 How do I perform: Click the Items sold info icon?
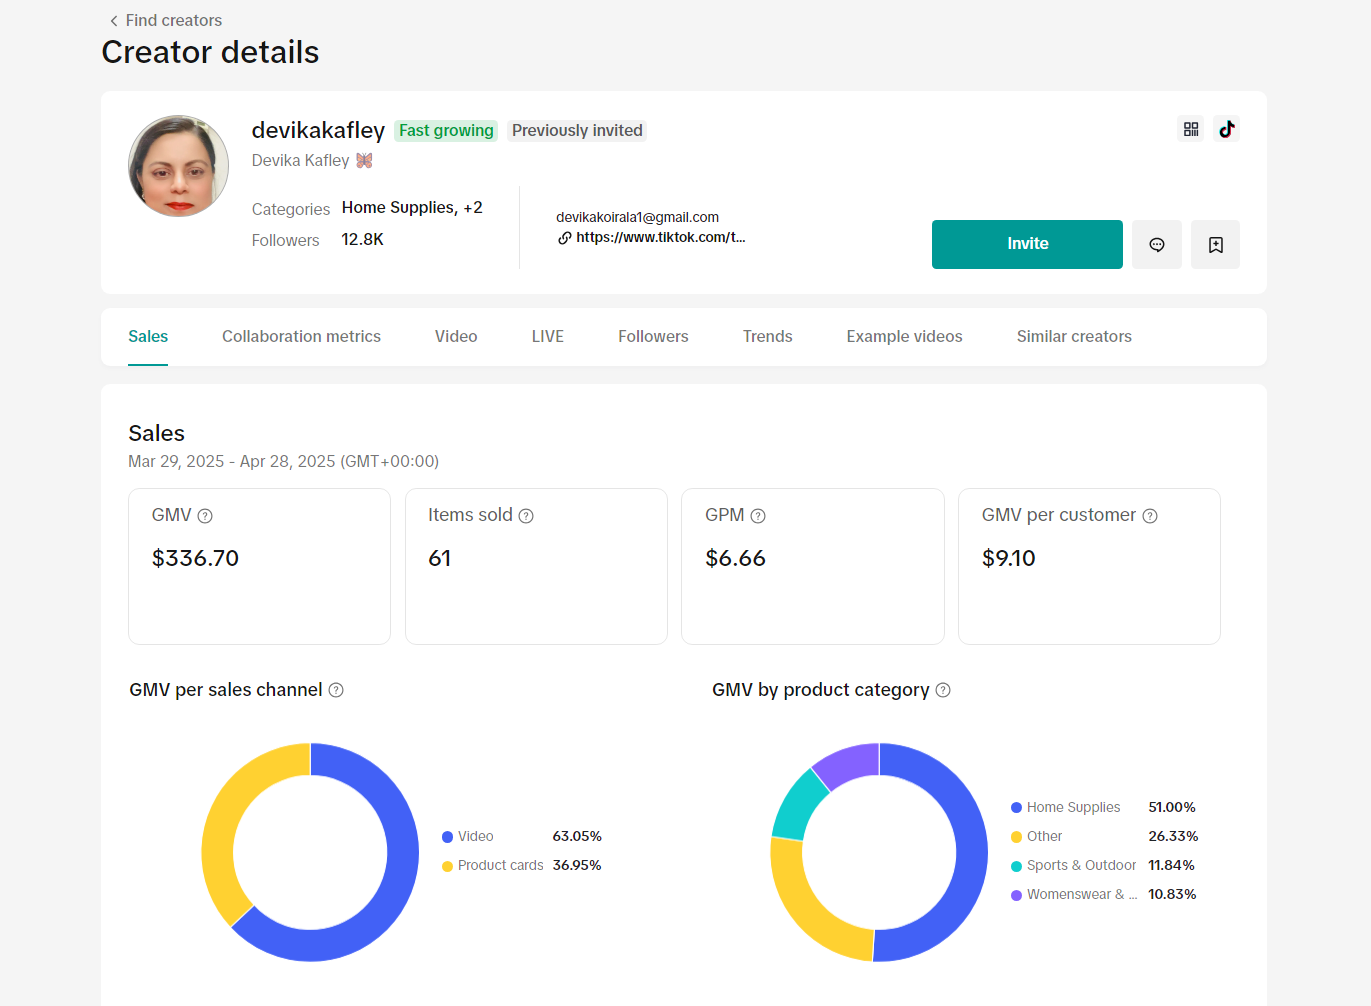tap(526, 516)
